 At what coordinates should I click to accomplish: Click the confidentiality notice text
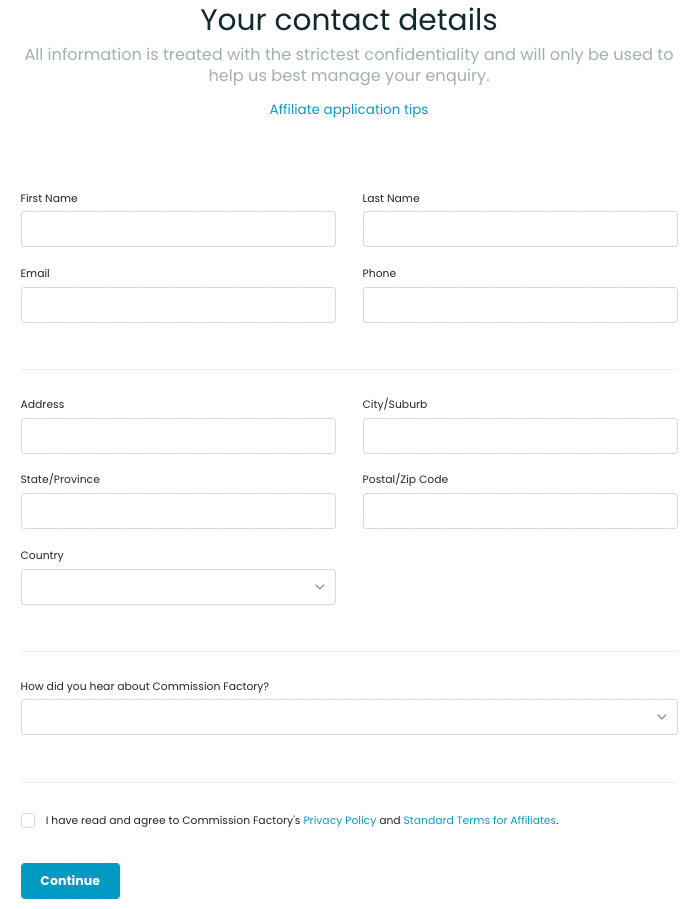(x=348, y=64)
